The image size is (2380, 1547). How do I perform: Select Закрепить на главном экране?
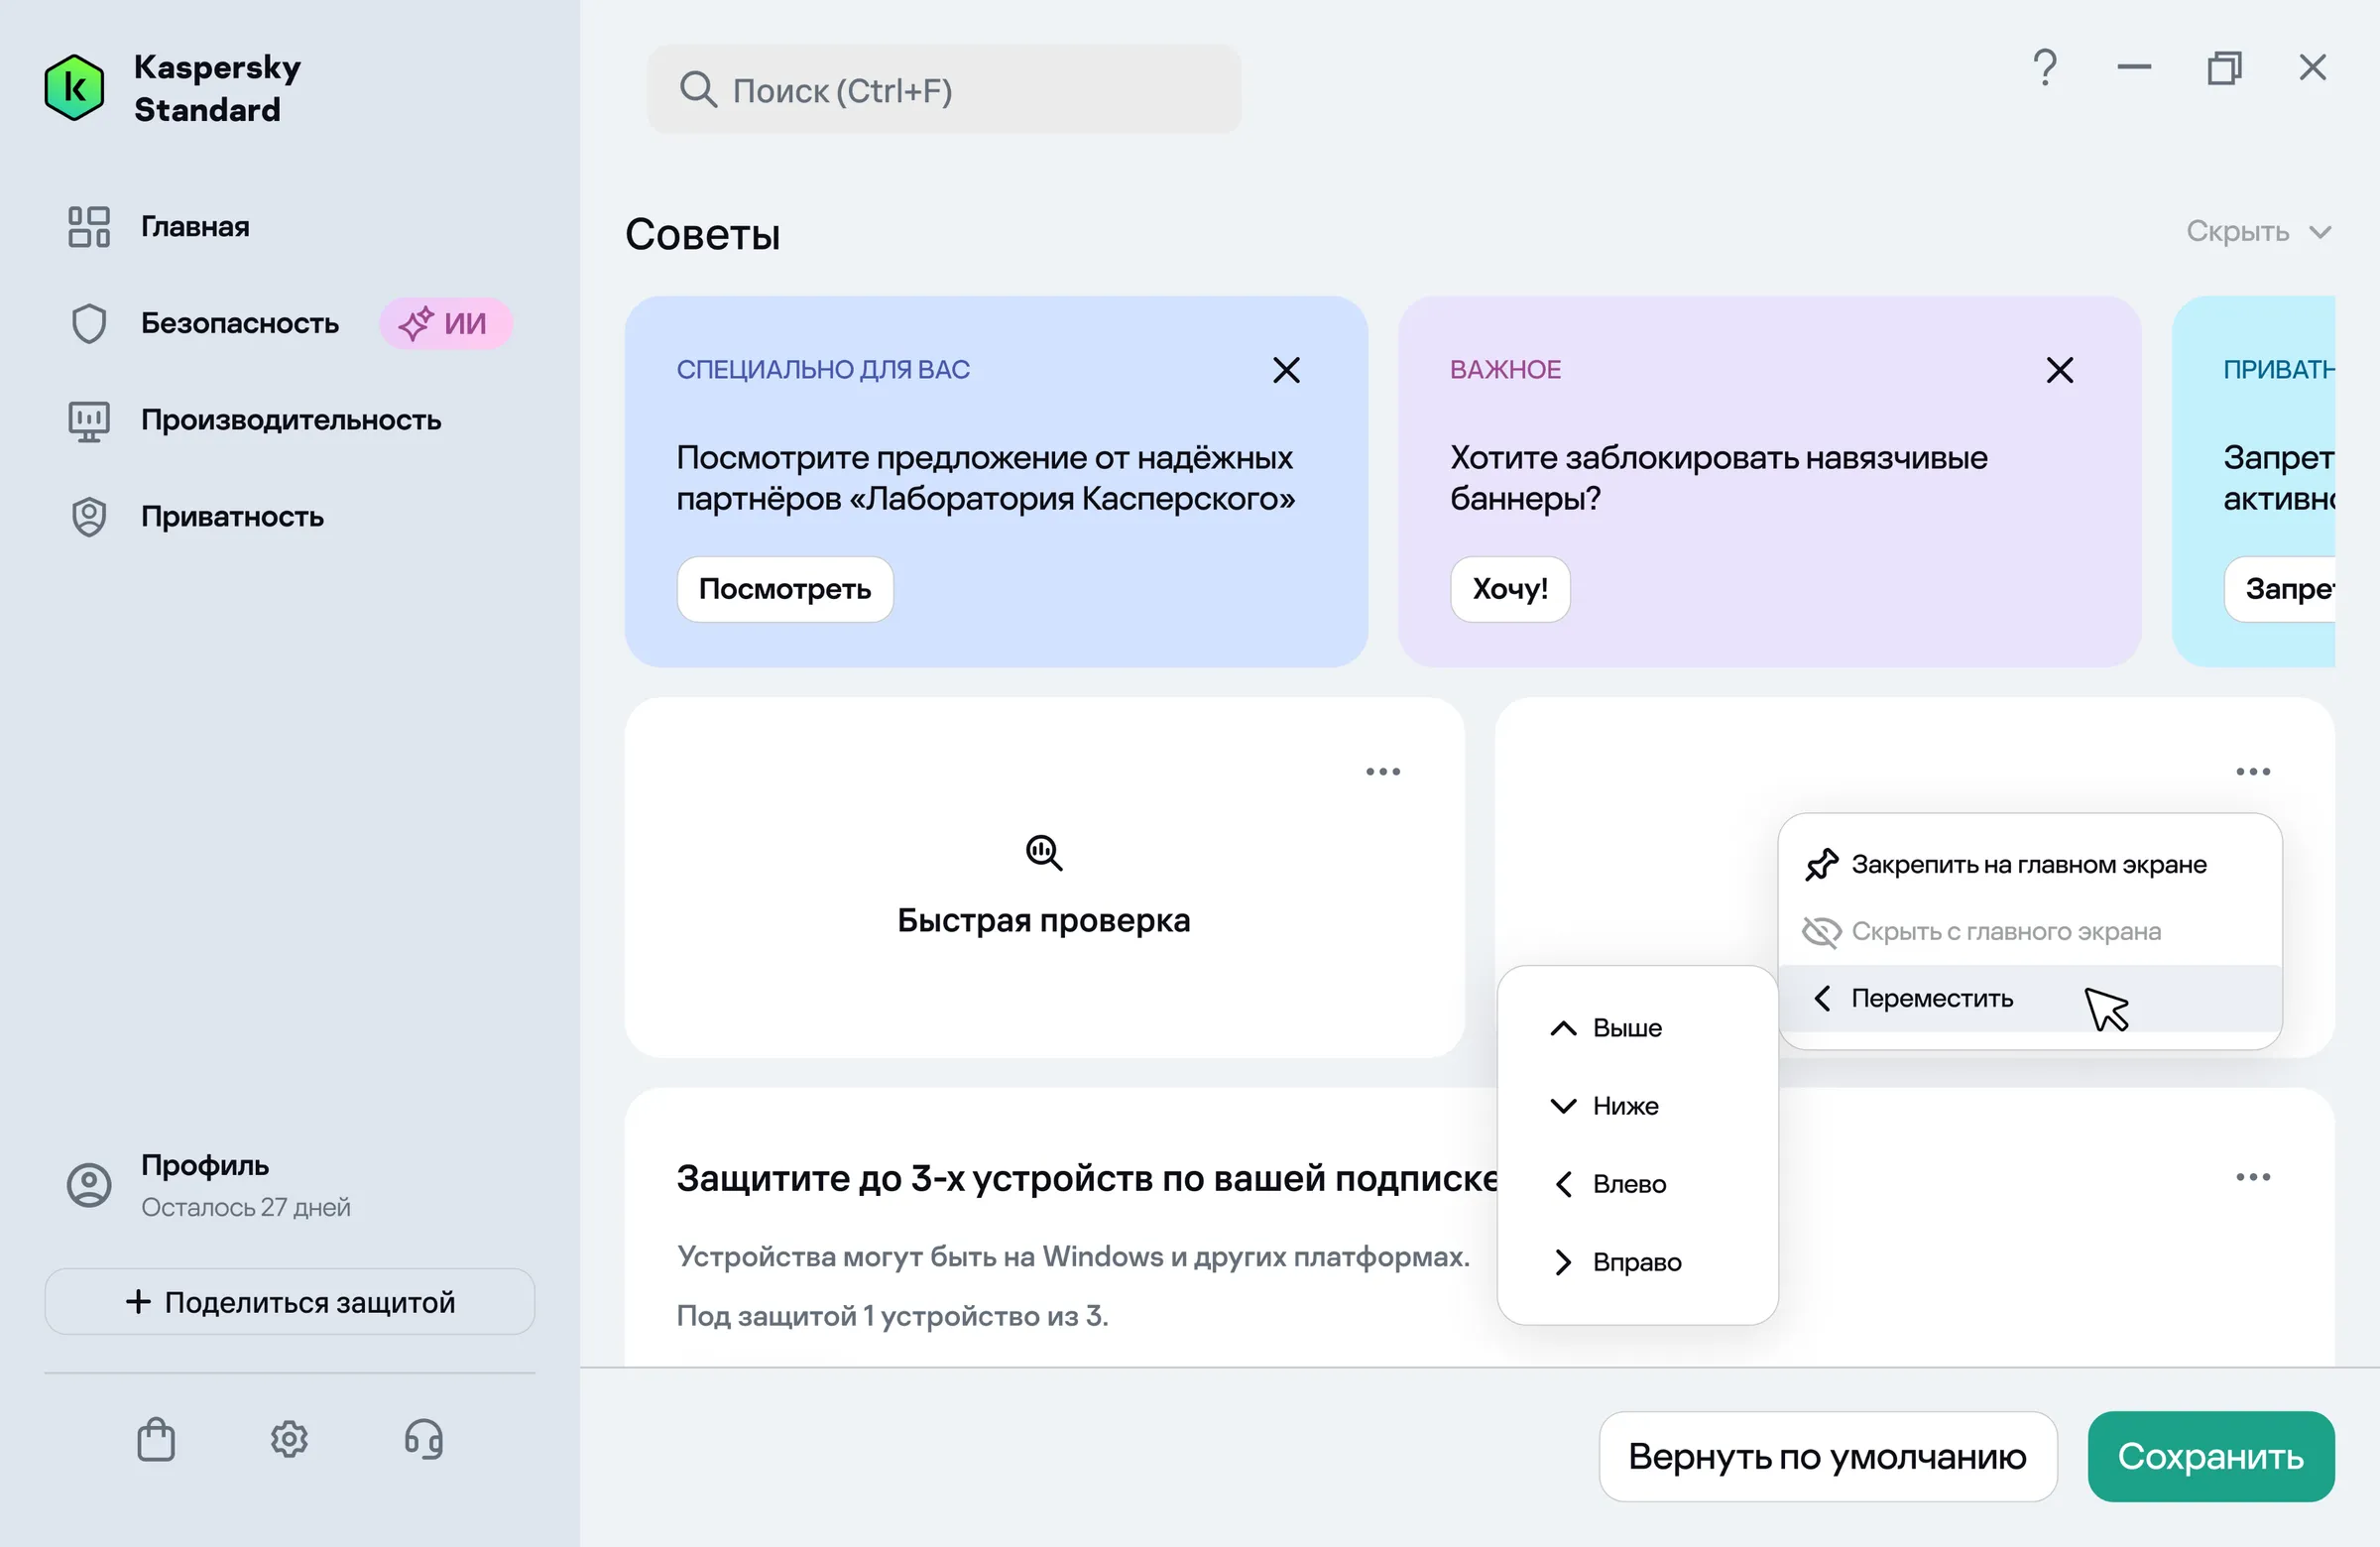coord(2029,865)
